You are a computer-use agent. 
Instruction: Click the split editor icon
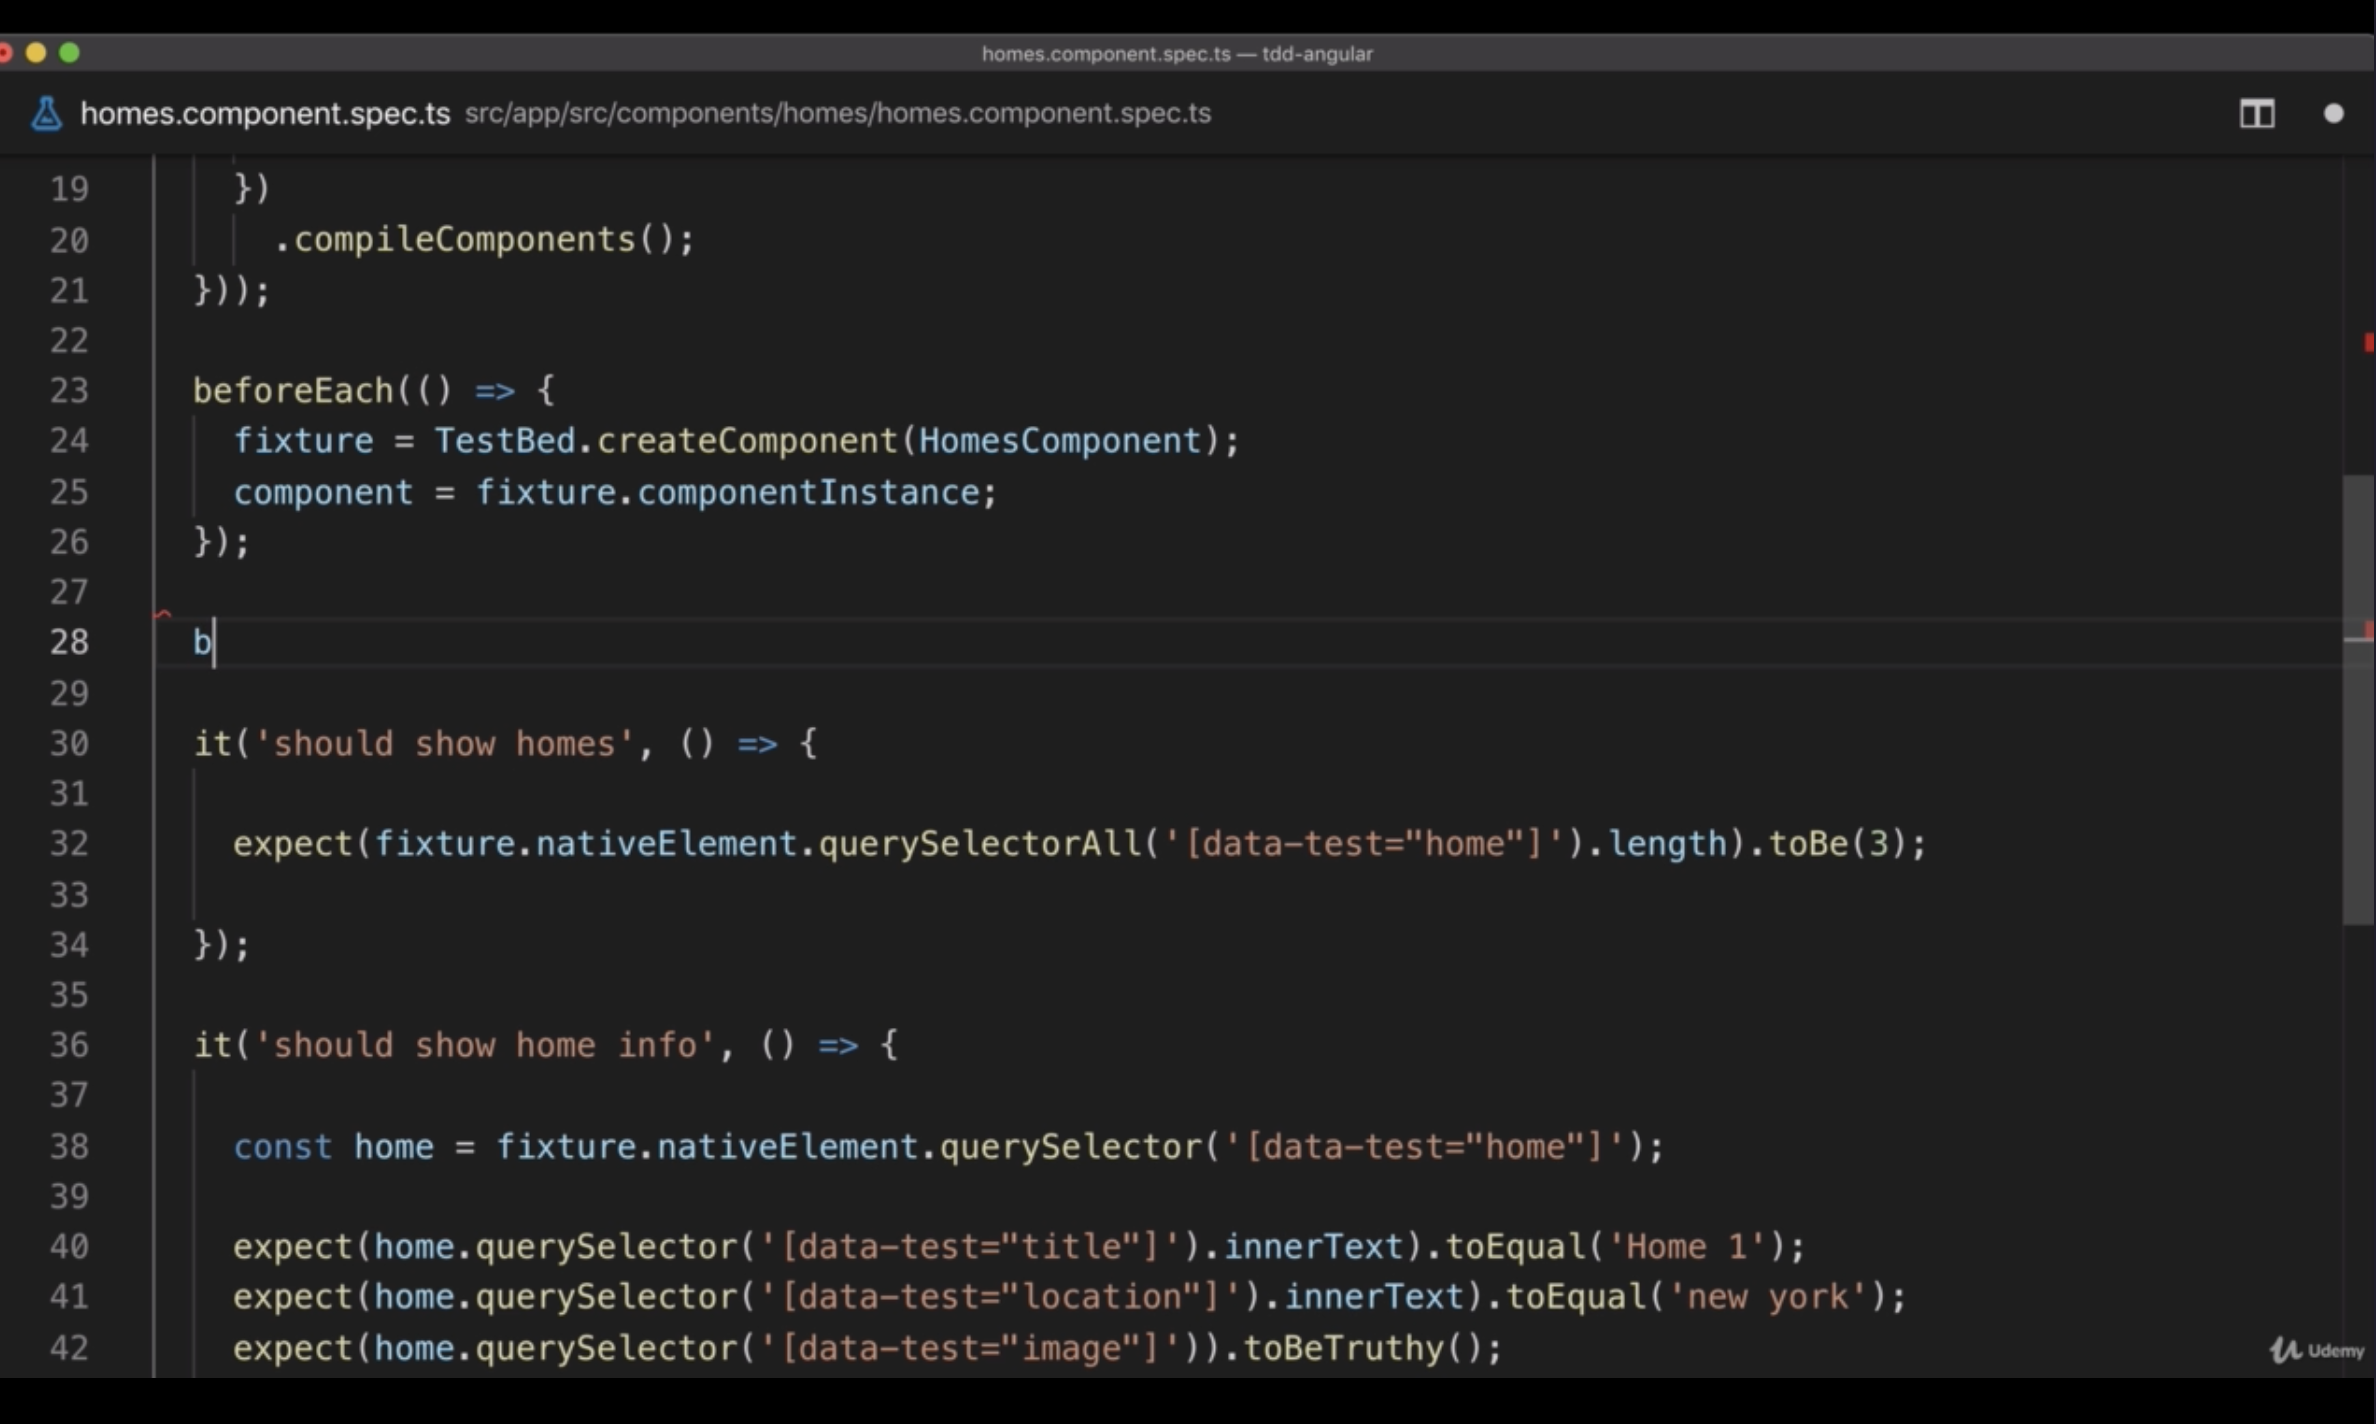click(2256, 114)
